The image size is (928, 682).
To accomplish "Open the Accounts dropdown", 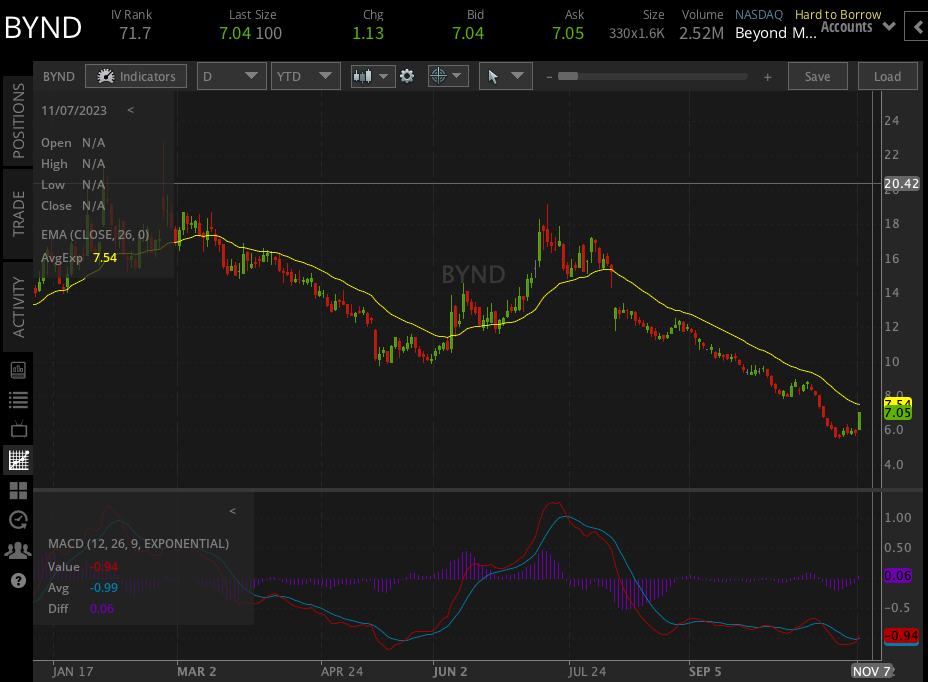I will [x=858, y=27].
